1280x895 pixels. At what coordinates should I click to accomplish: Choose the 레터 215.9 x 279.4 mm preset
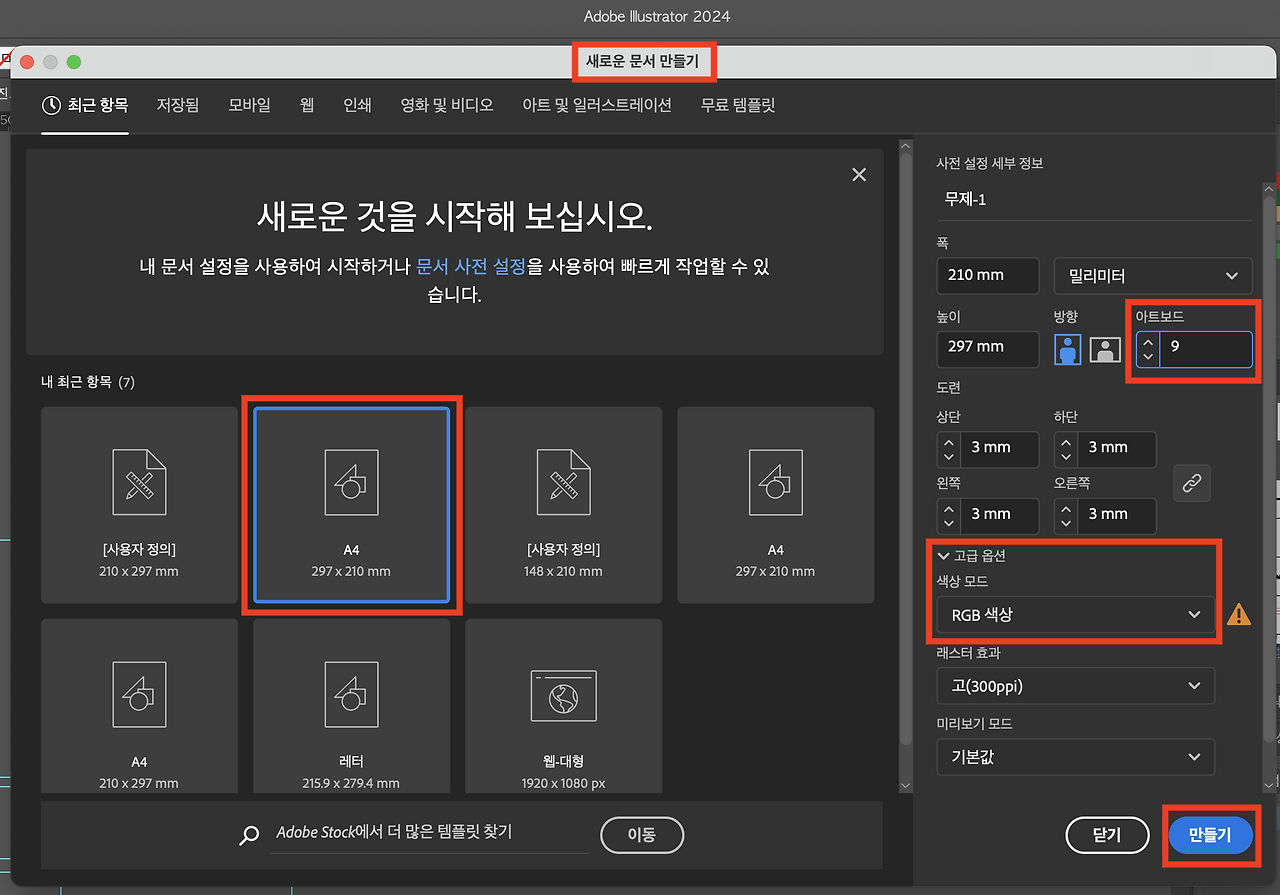coord(352,706)
